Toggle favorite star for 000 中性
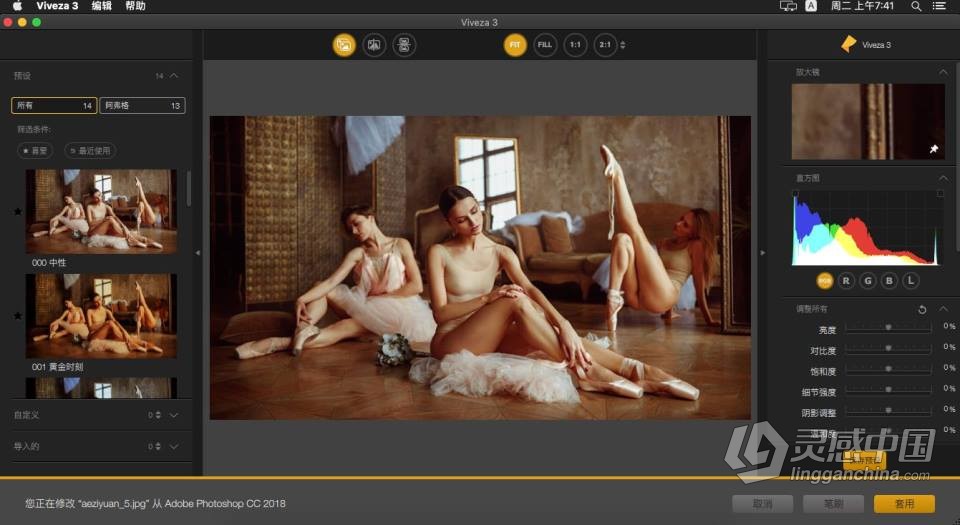 (18, 212)
